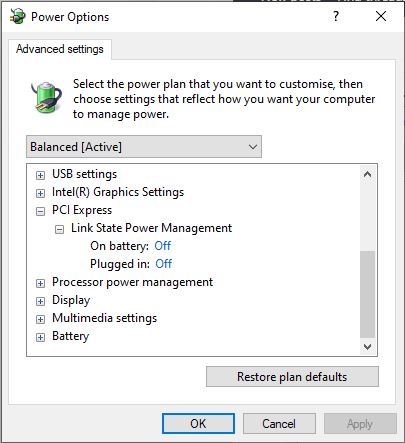Confirm with the OK button
This screenshot has width=405, height=443.
tap(198, 424)
